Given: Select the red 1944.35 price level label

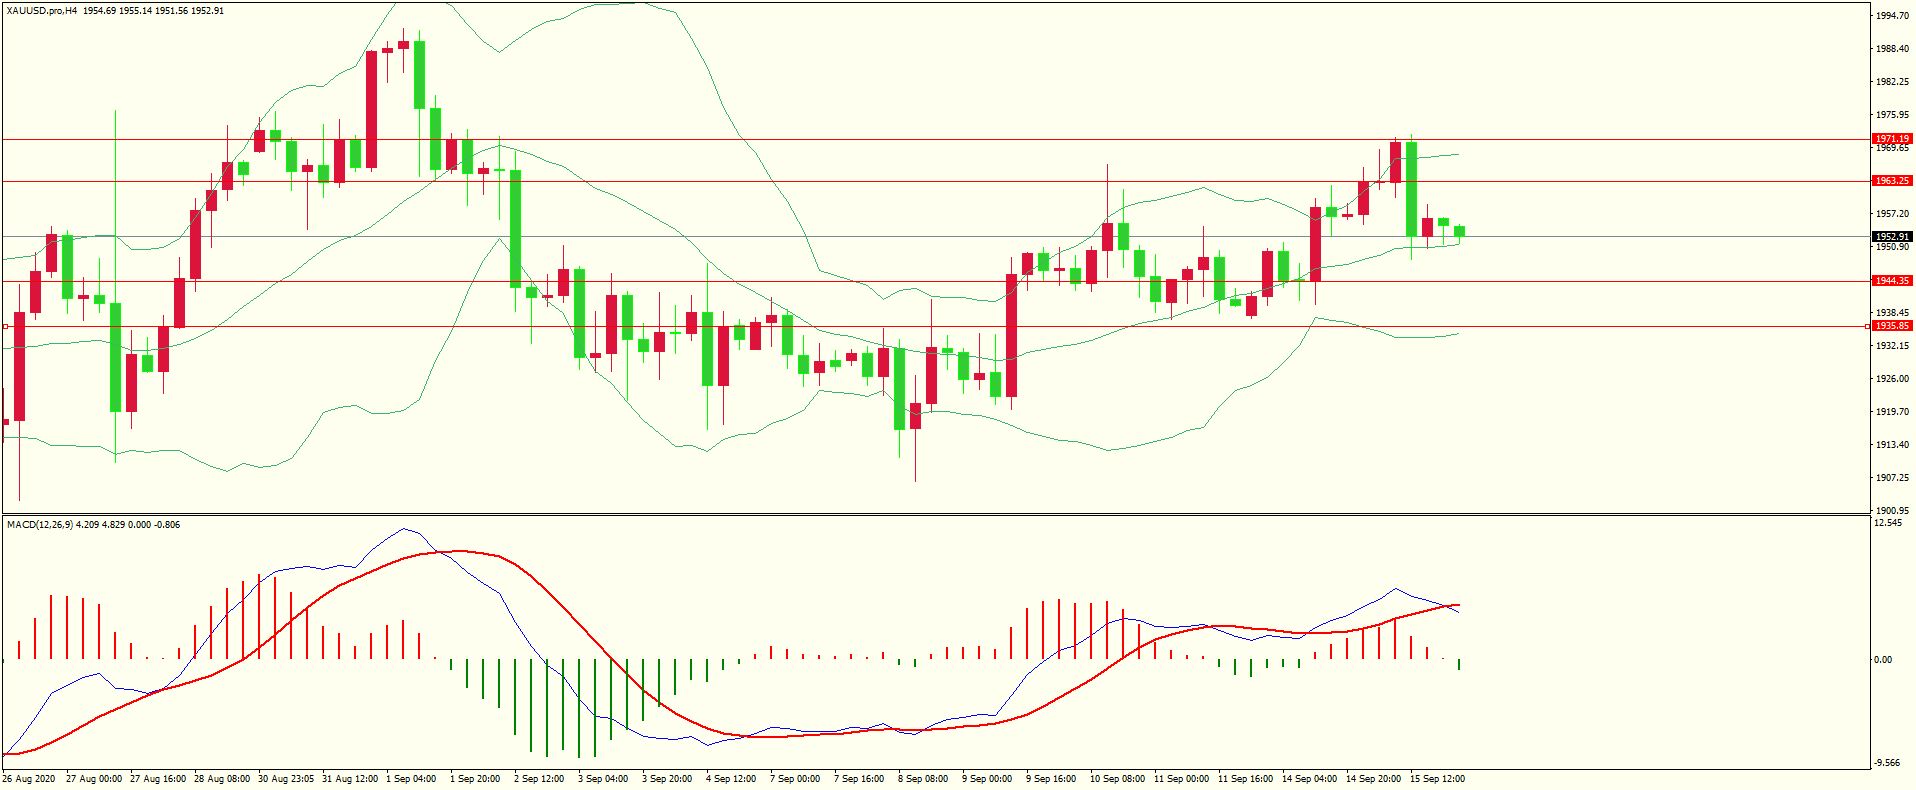Looking at the screenshot, I should pos(1892,281).
